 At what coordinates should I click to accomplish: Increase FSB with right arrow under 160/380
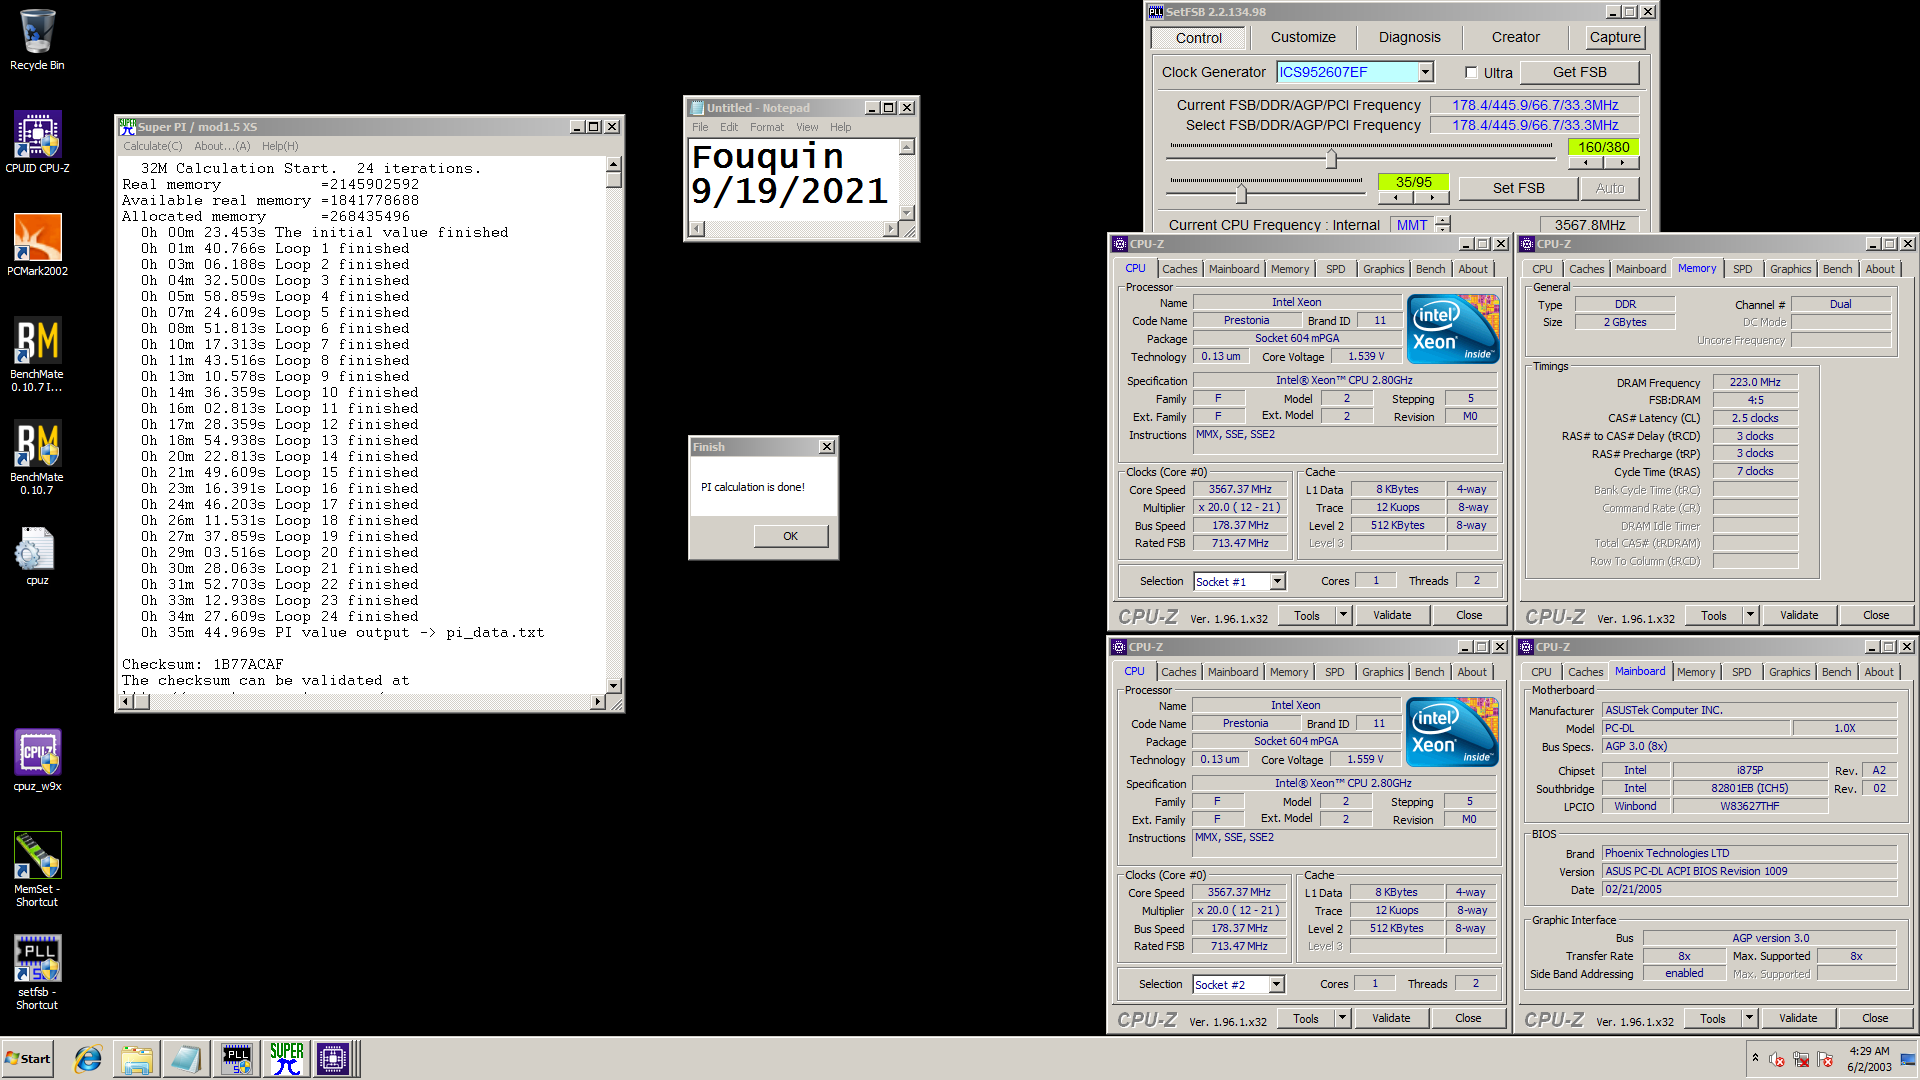pyautogui.click(x=1622, y=163)
